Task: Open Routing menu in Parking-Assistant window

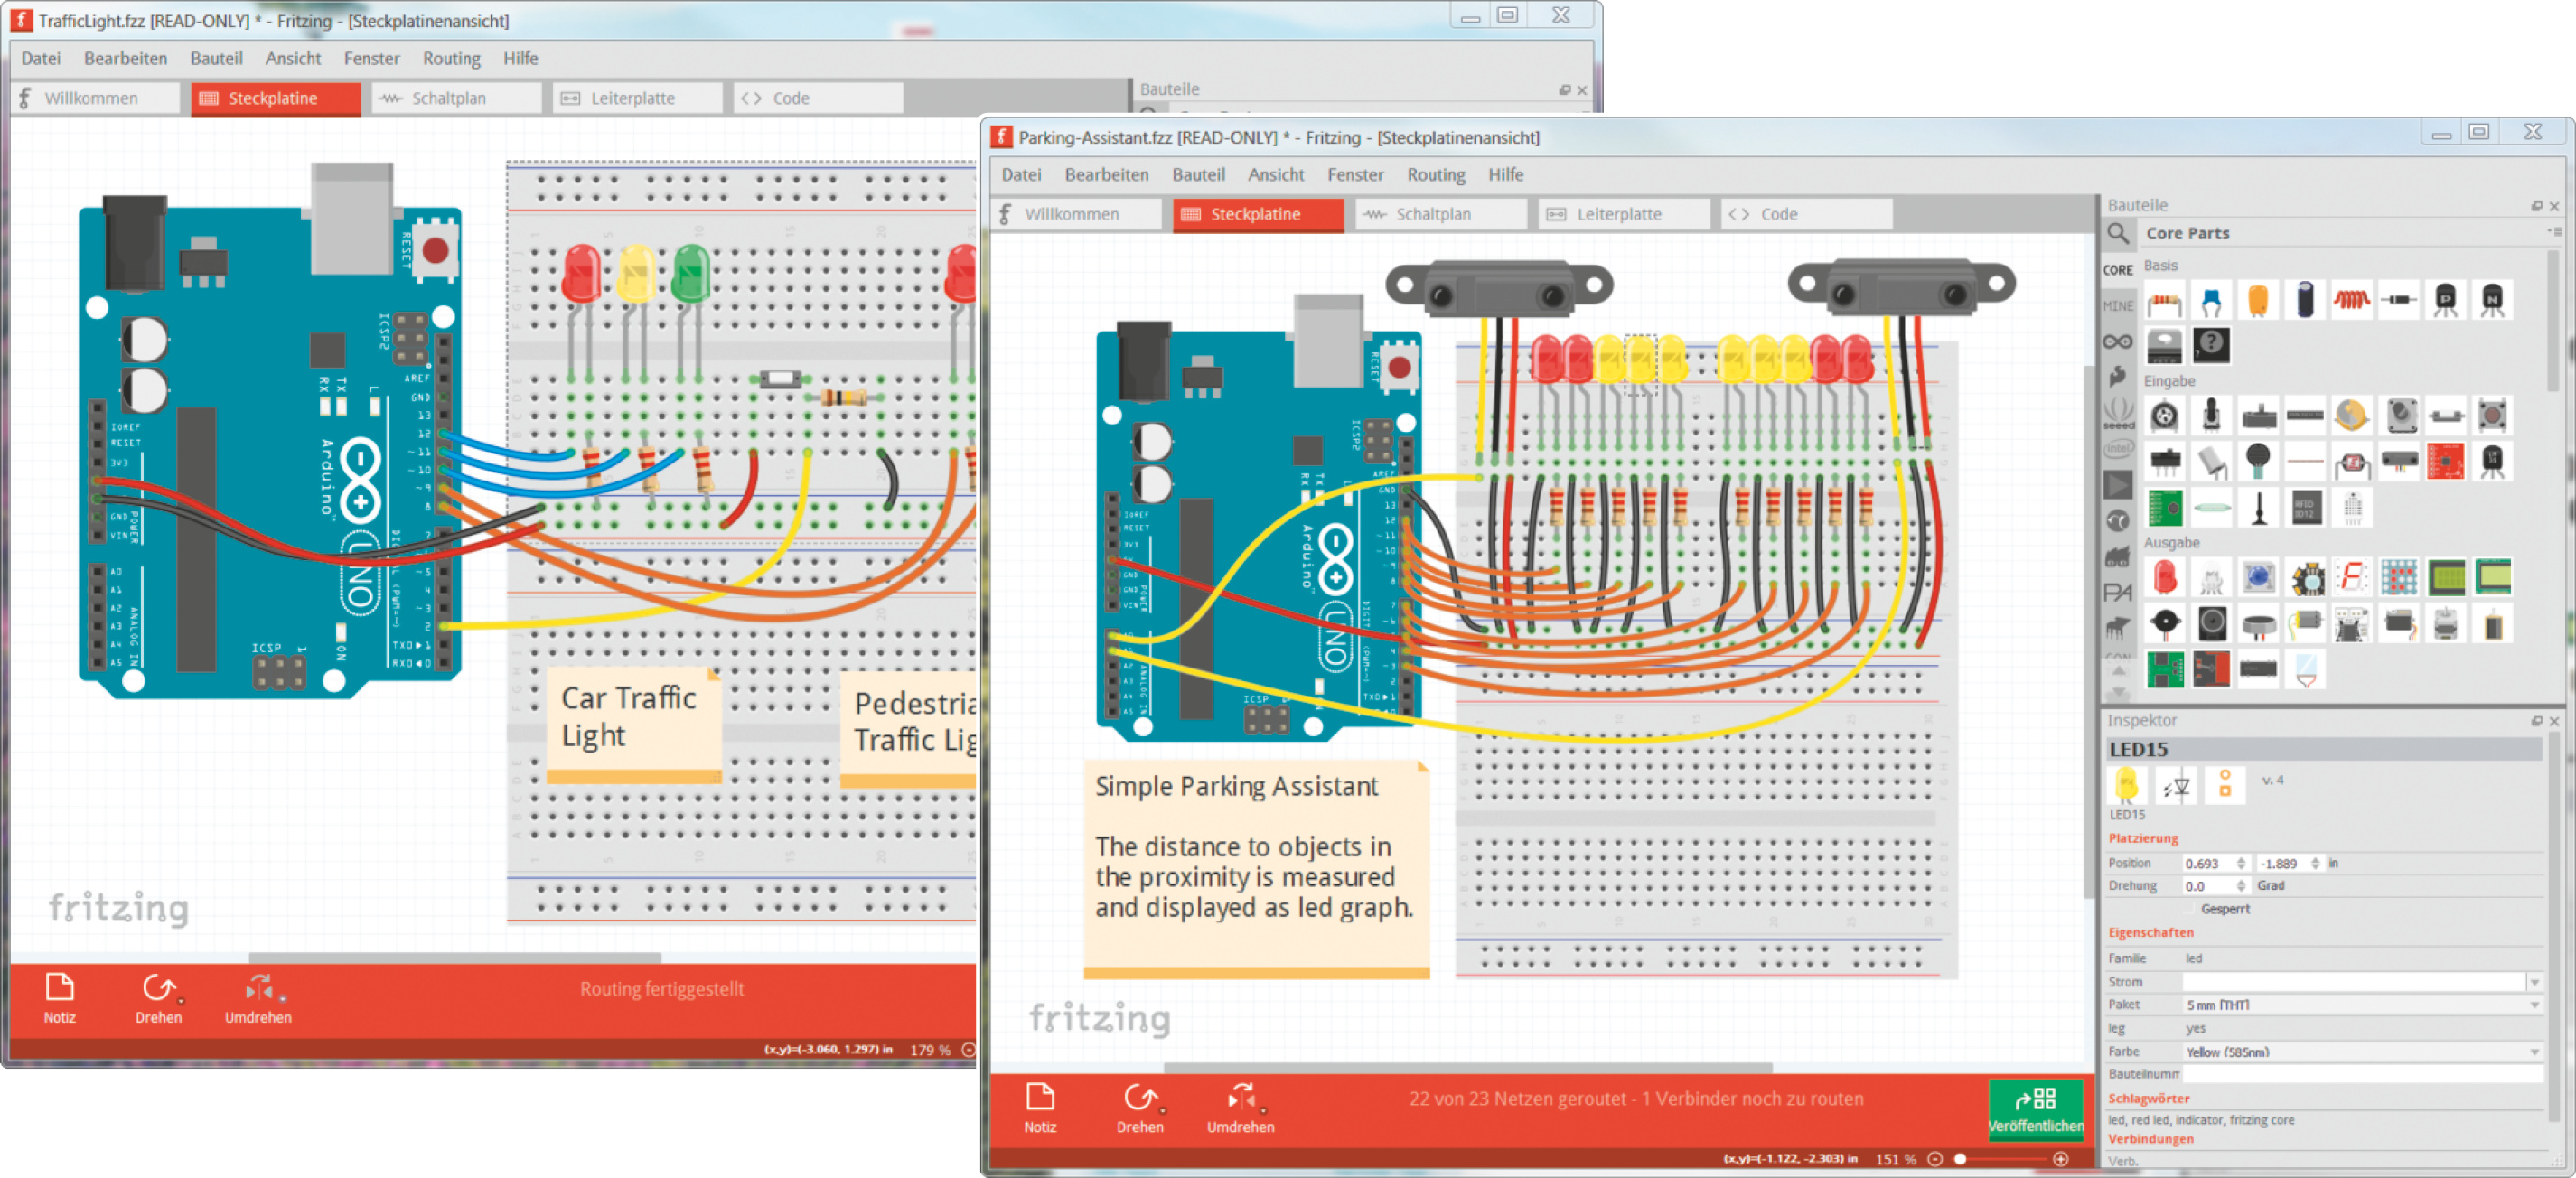Action: tap(1435, 175)
